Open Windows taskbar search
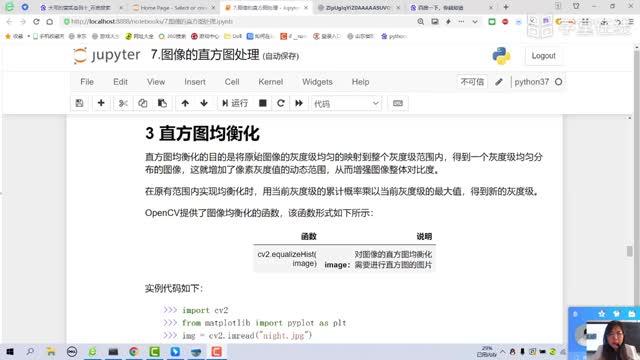 (30, 351)
